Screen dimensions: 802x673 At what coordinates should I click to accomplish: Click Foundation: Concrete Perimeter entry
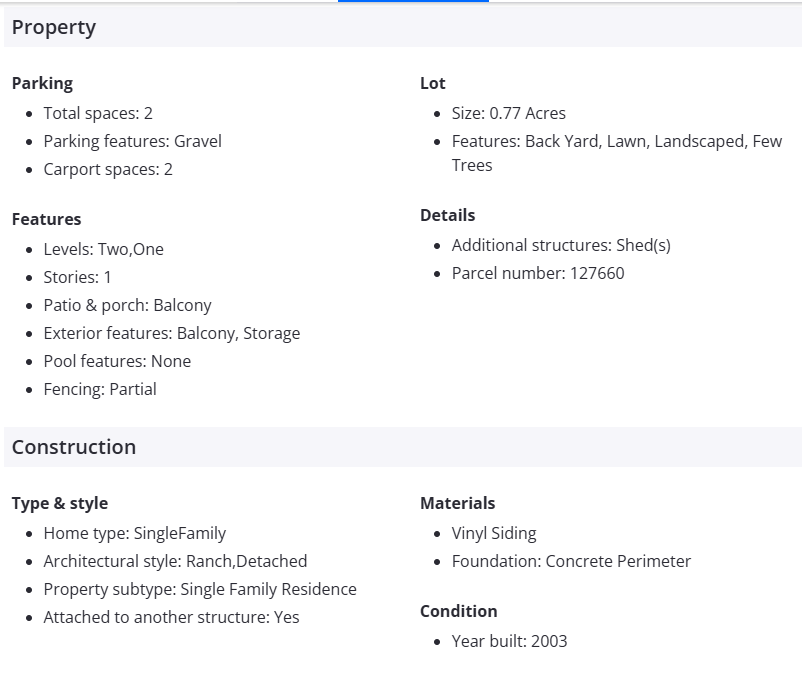point(571,561)
